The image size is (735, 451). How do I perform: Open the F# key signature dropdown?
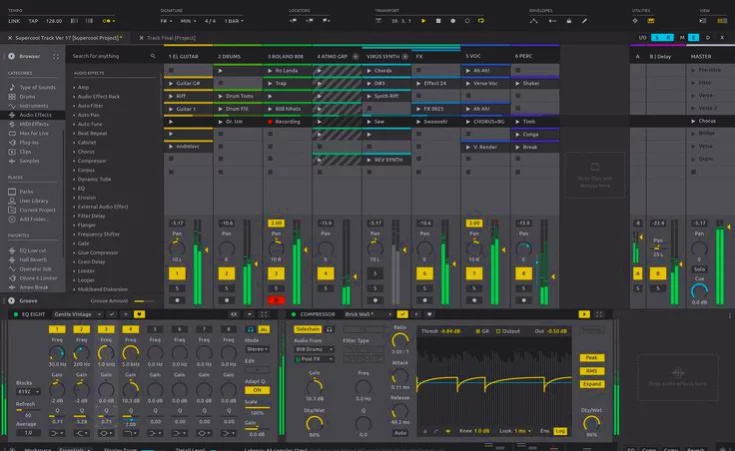point(166,21)
